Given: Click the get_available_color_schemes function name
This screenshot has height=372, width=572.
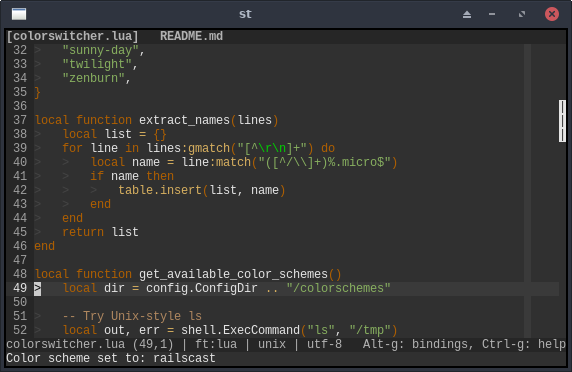Looking at the screenshot, I should pyautogui.click(x=233, y=274).
